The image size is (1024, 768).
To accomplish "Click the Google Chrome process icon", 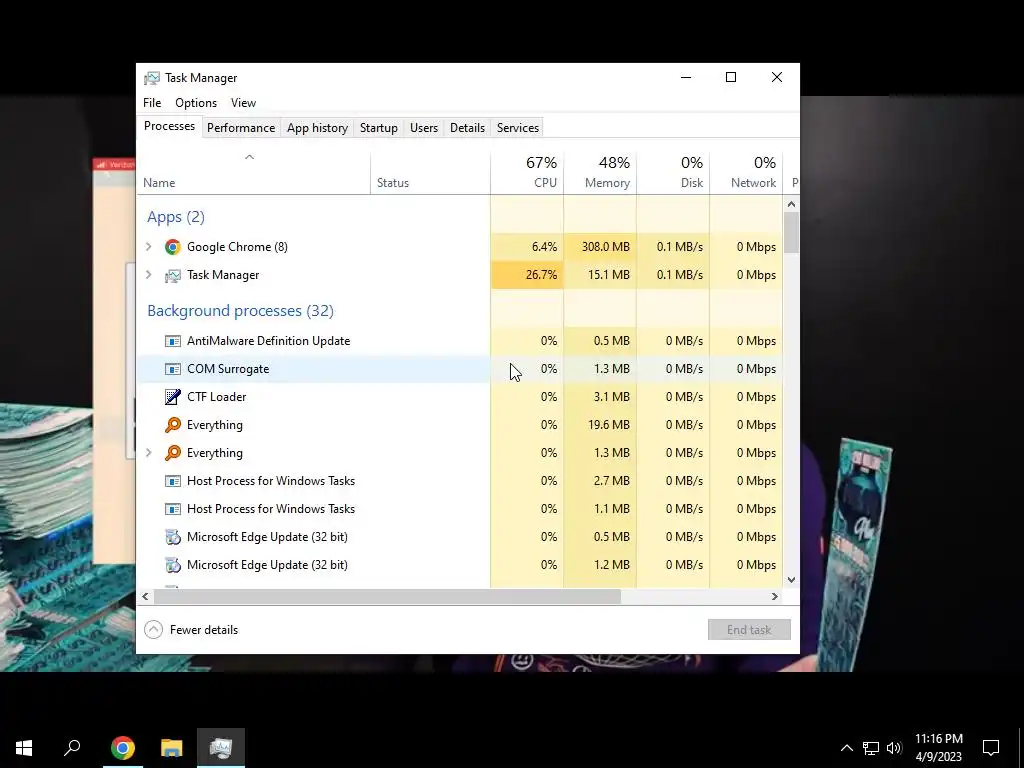I will click(172, 247).
